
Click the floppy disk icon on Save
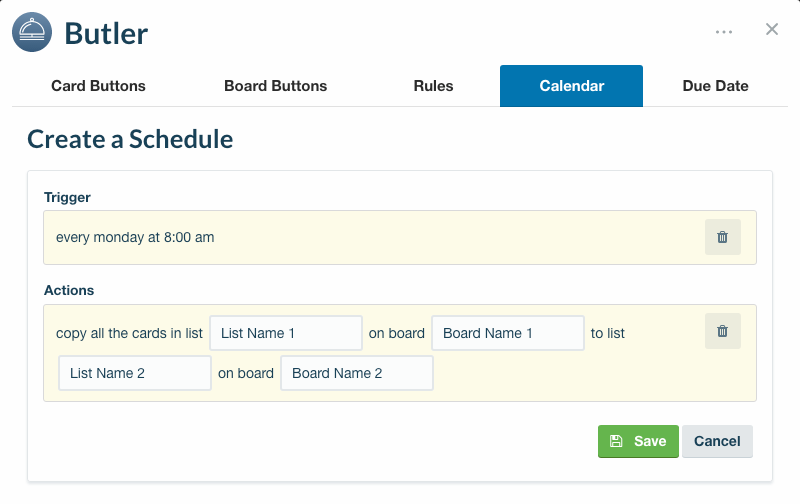(x=616, y=441)
